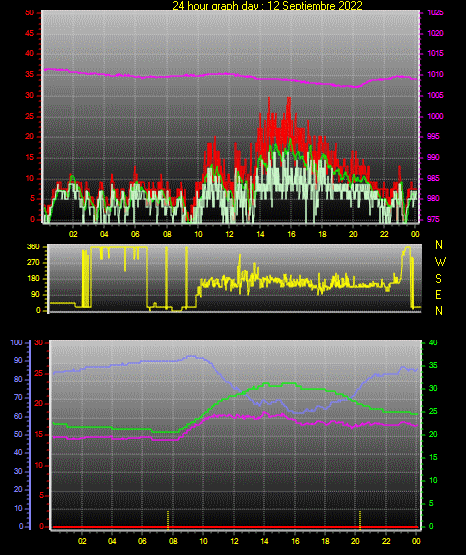This screenshot has height=555, width=466.
Task: Click the top N compass label
Action: [x=439, y=245]
